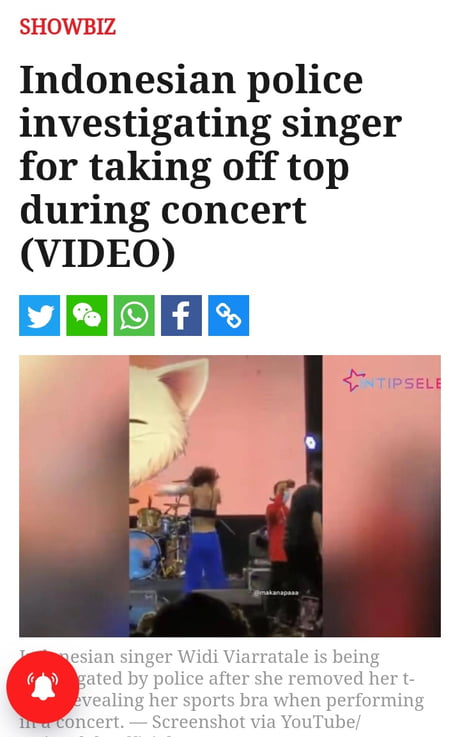
Task: Click the word concert in the headline
Action: click(x=234, y=210)
